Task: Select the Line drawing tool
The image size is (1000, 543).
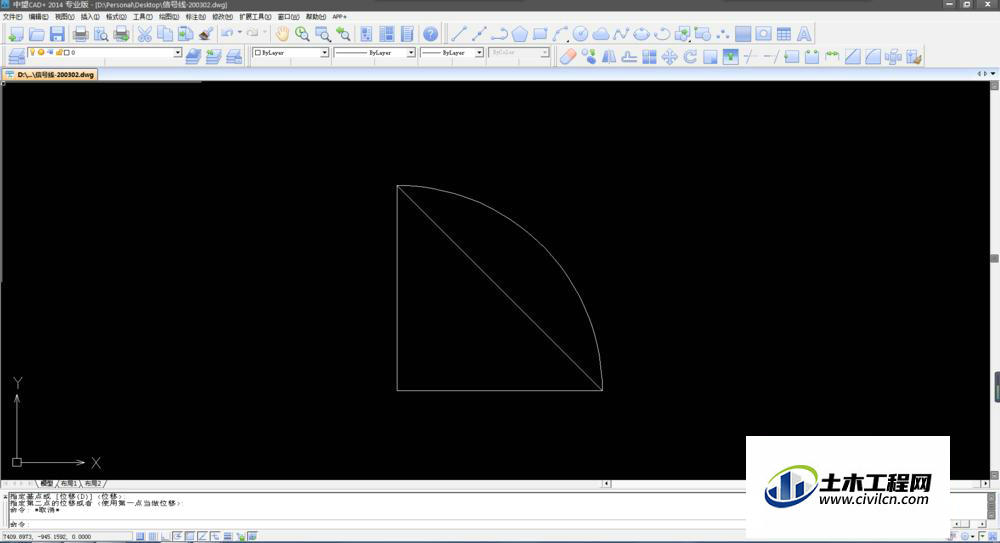Action: pos(459,34)
